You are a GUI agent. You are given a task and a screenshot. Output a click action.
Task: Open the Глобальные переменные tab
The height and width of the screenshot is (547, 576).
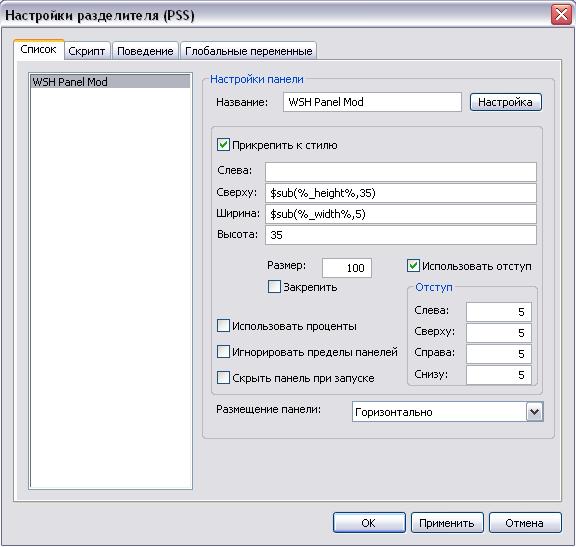coord(248,51)
